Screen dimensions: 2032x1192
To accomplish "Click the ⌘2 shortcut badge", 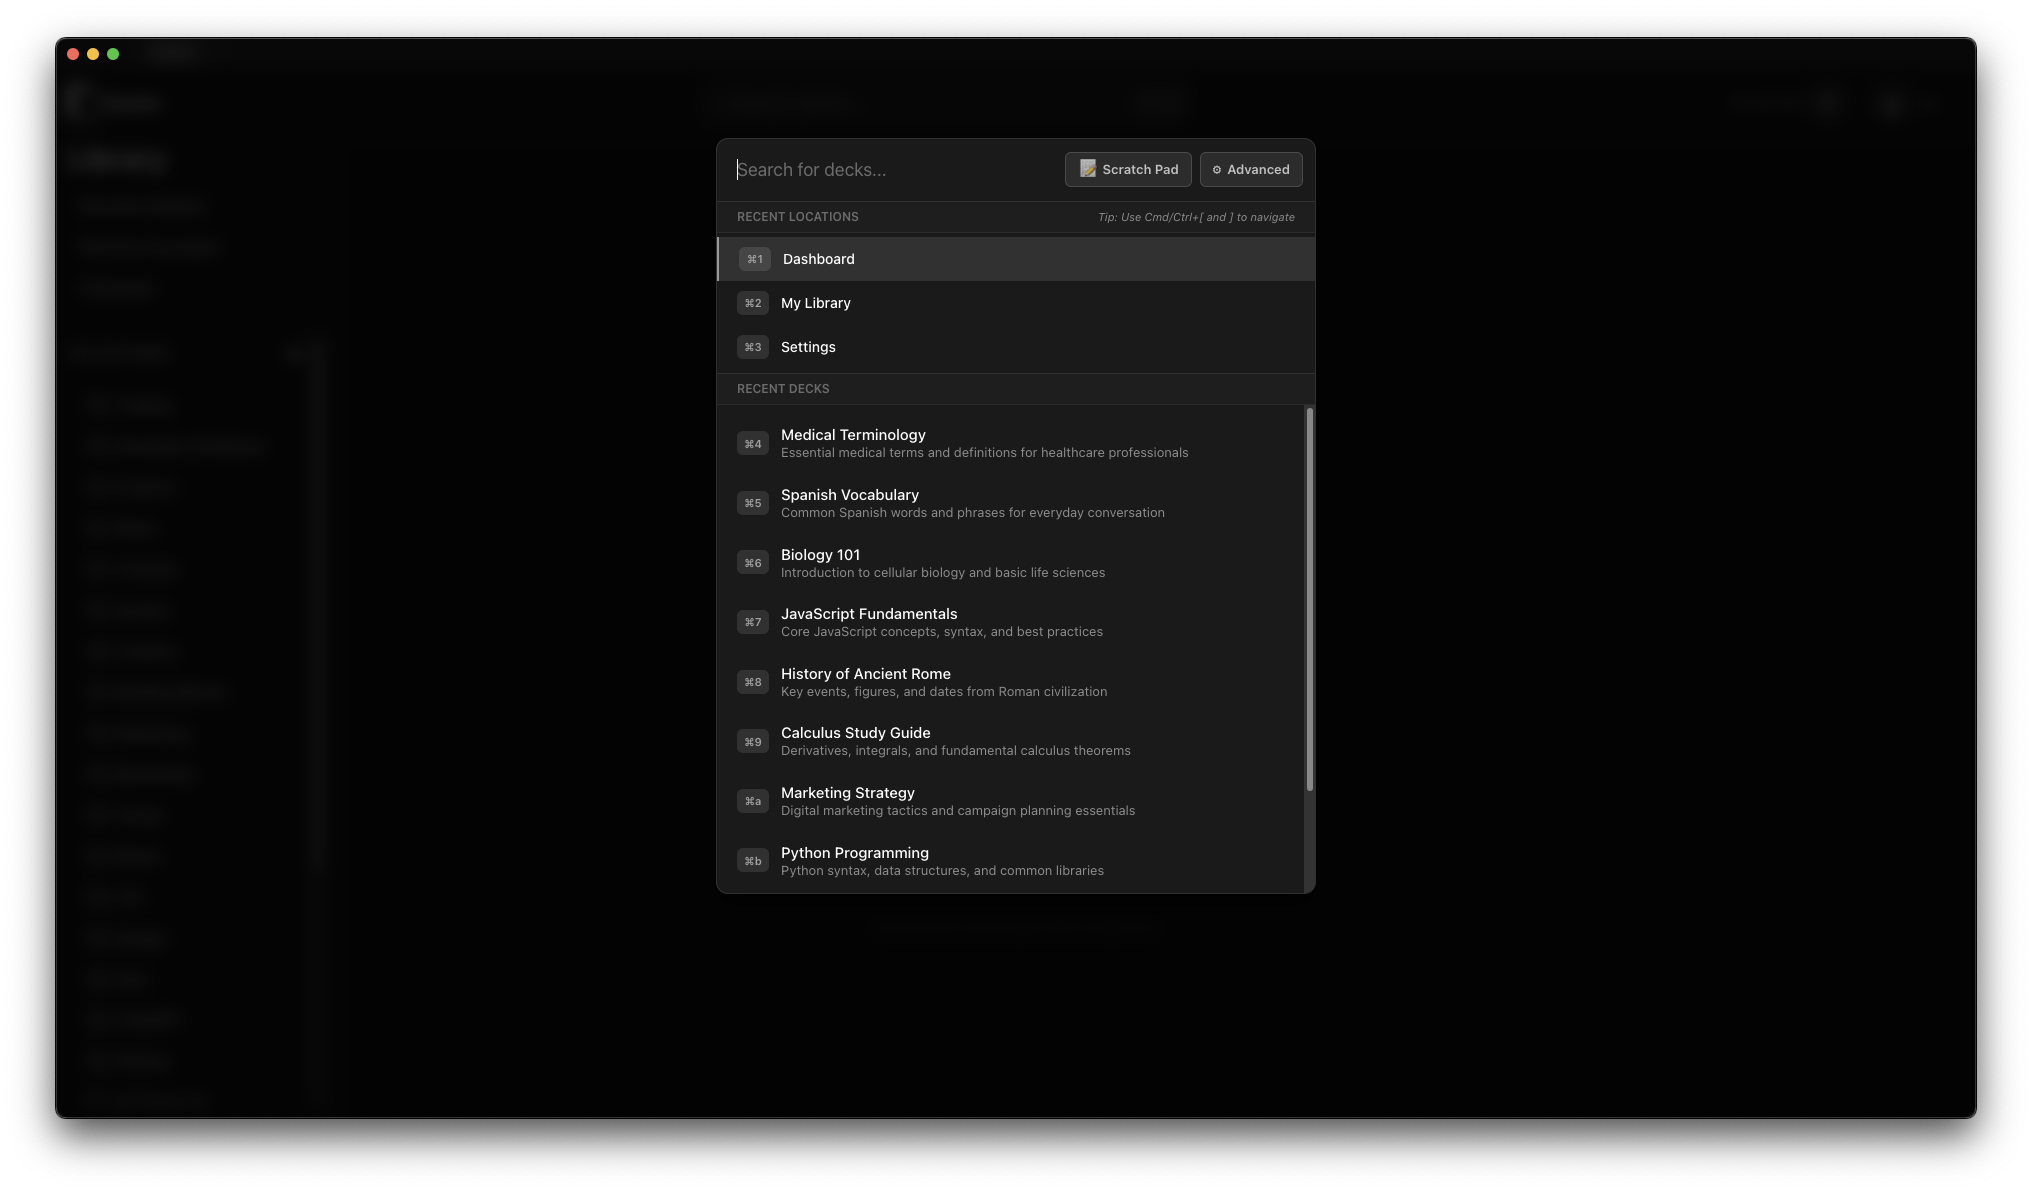I will 752,303.
